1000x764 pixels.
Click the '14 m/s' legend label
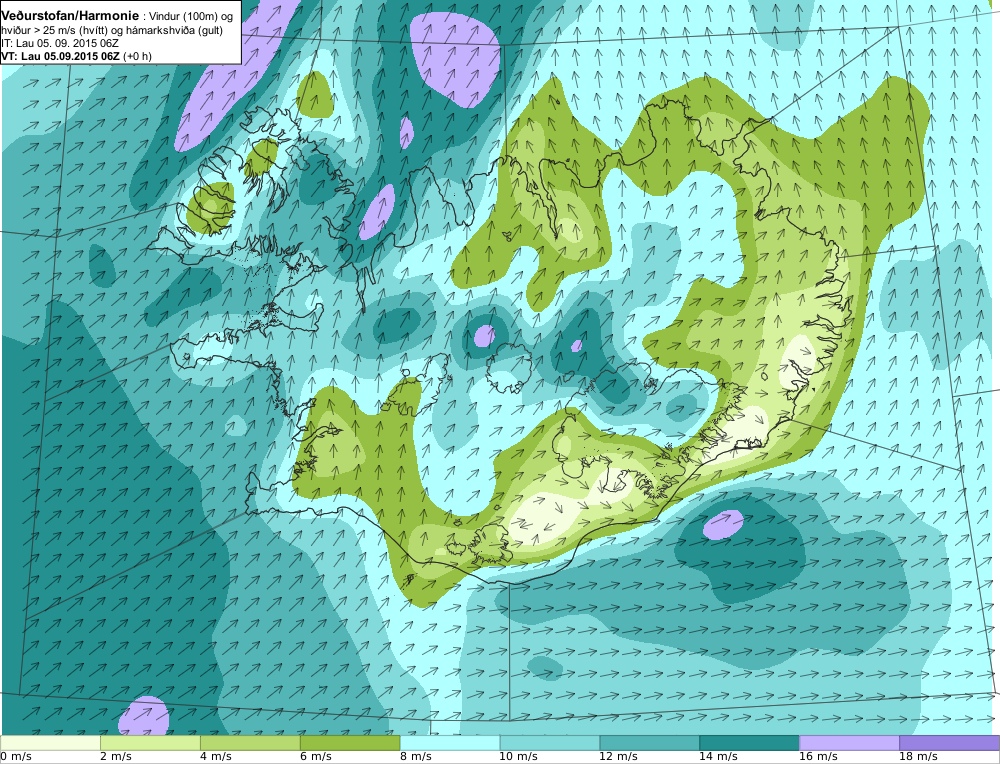(x=718, y=757)
